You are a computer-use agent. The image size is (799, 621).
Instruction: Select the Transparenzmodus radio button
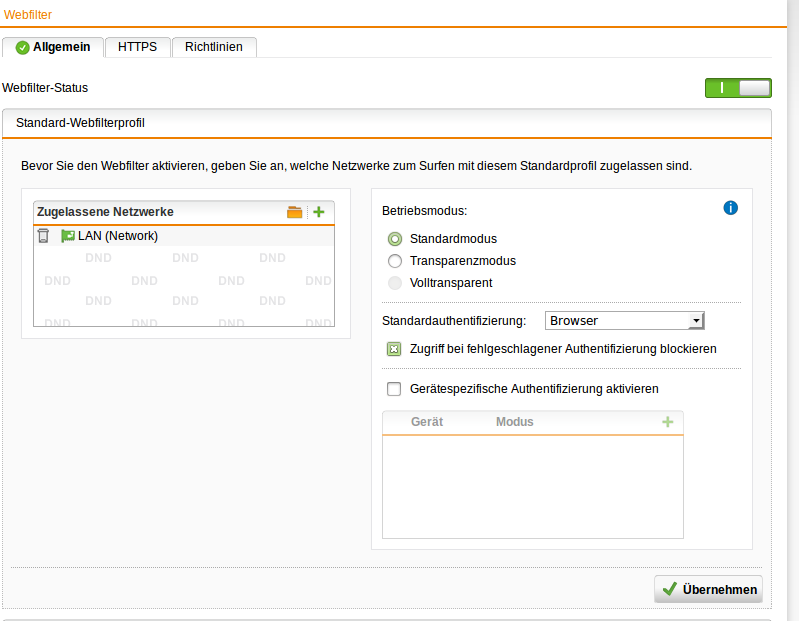click(x=395, y=261)
